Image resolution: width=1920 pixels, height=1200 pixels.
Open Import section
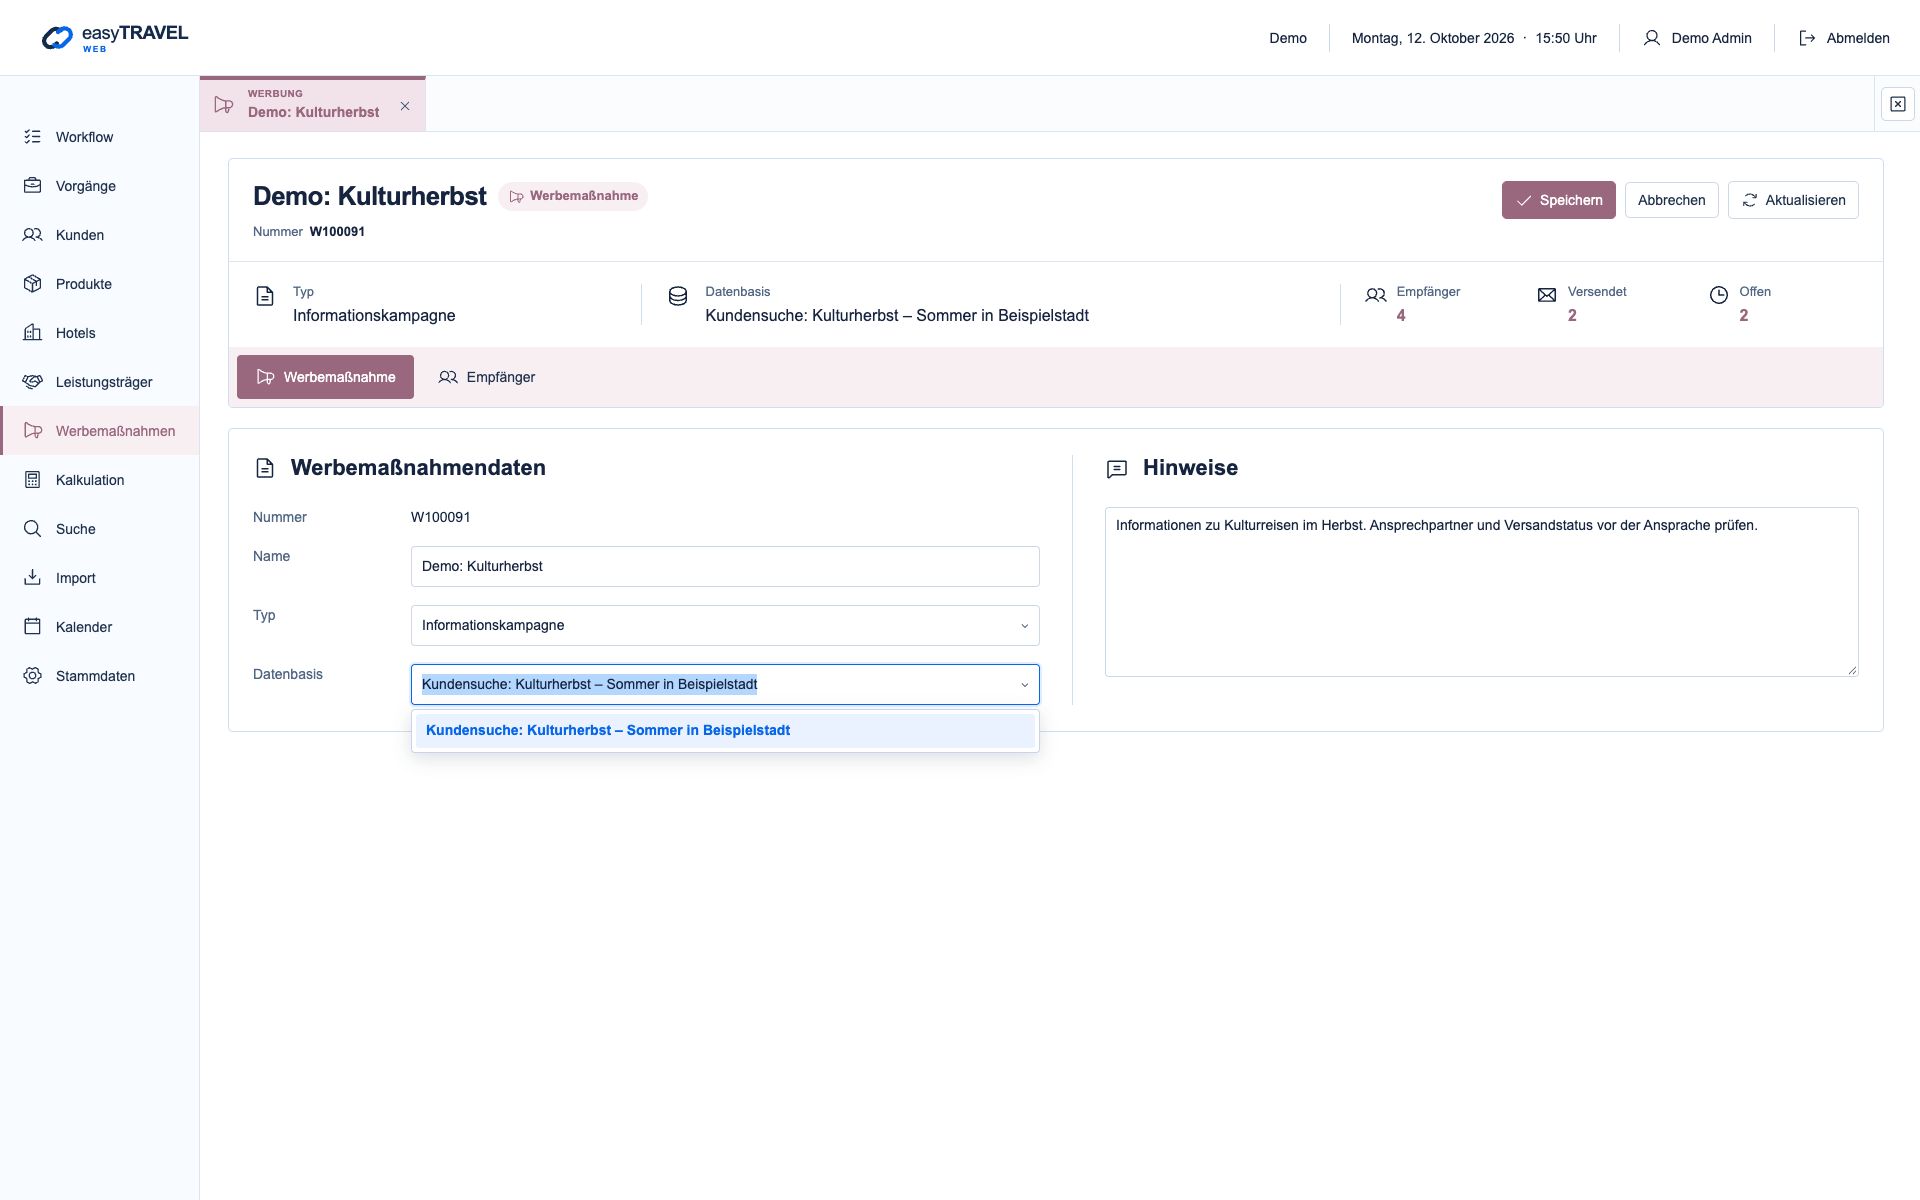(x=100, y=578)
